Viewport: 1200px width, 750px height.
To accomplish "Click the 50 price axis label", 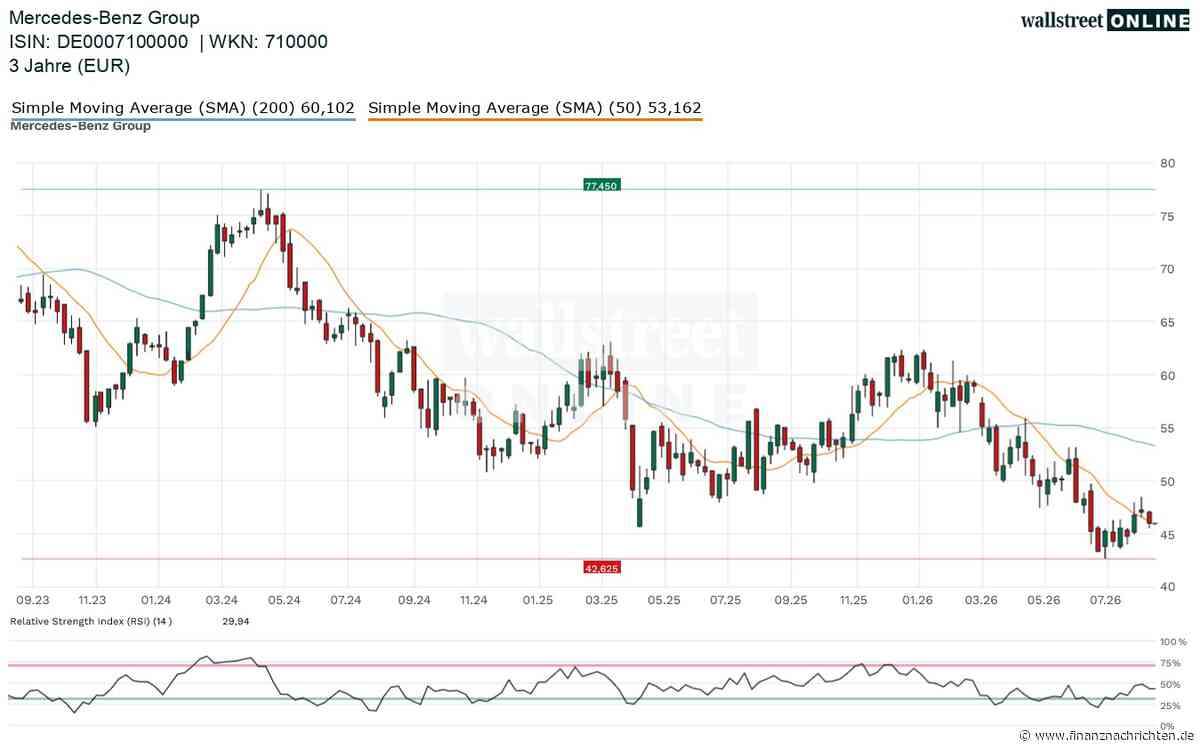I will pos(1167,481).
